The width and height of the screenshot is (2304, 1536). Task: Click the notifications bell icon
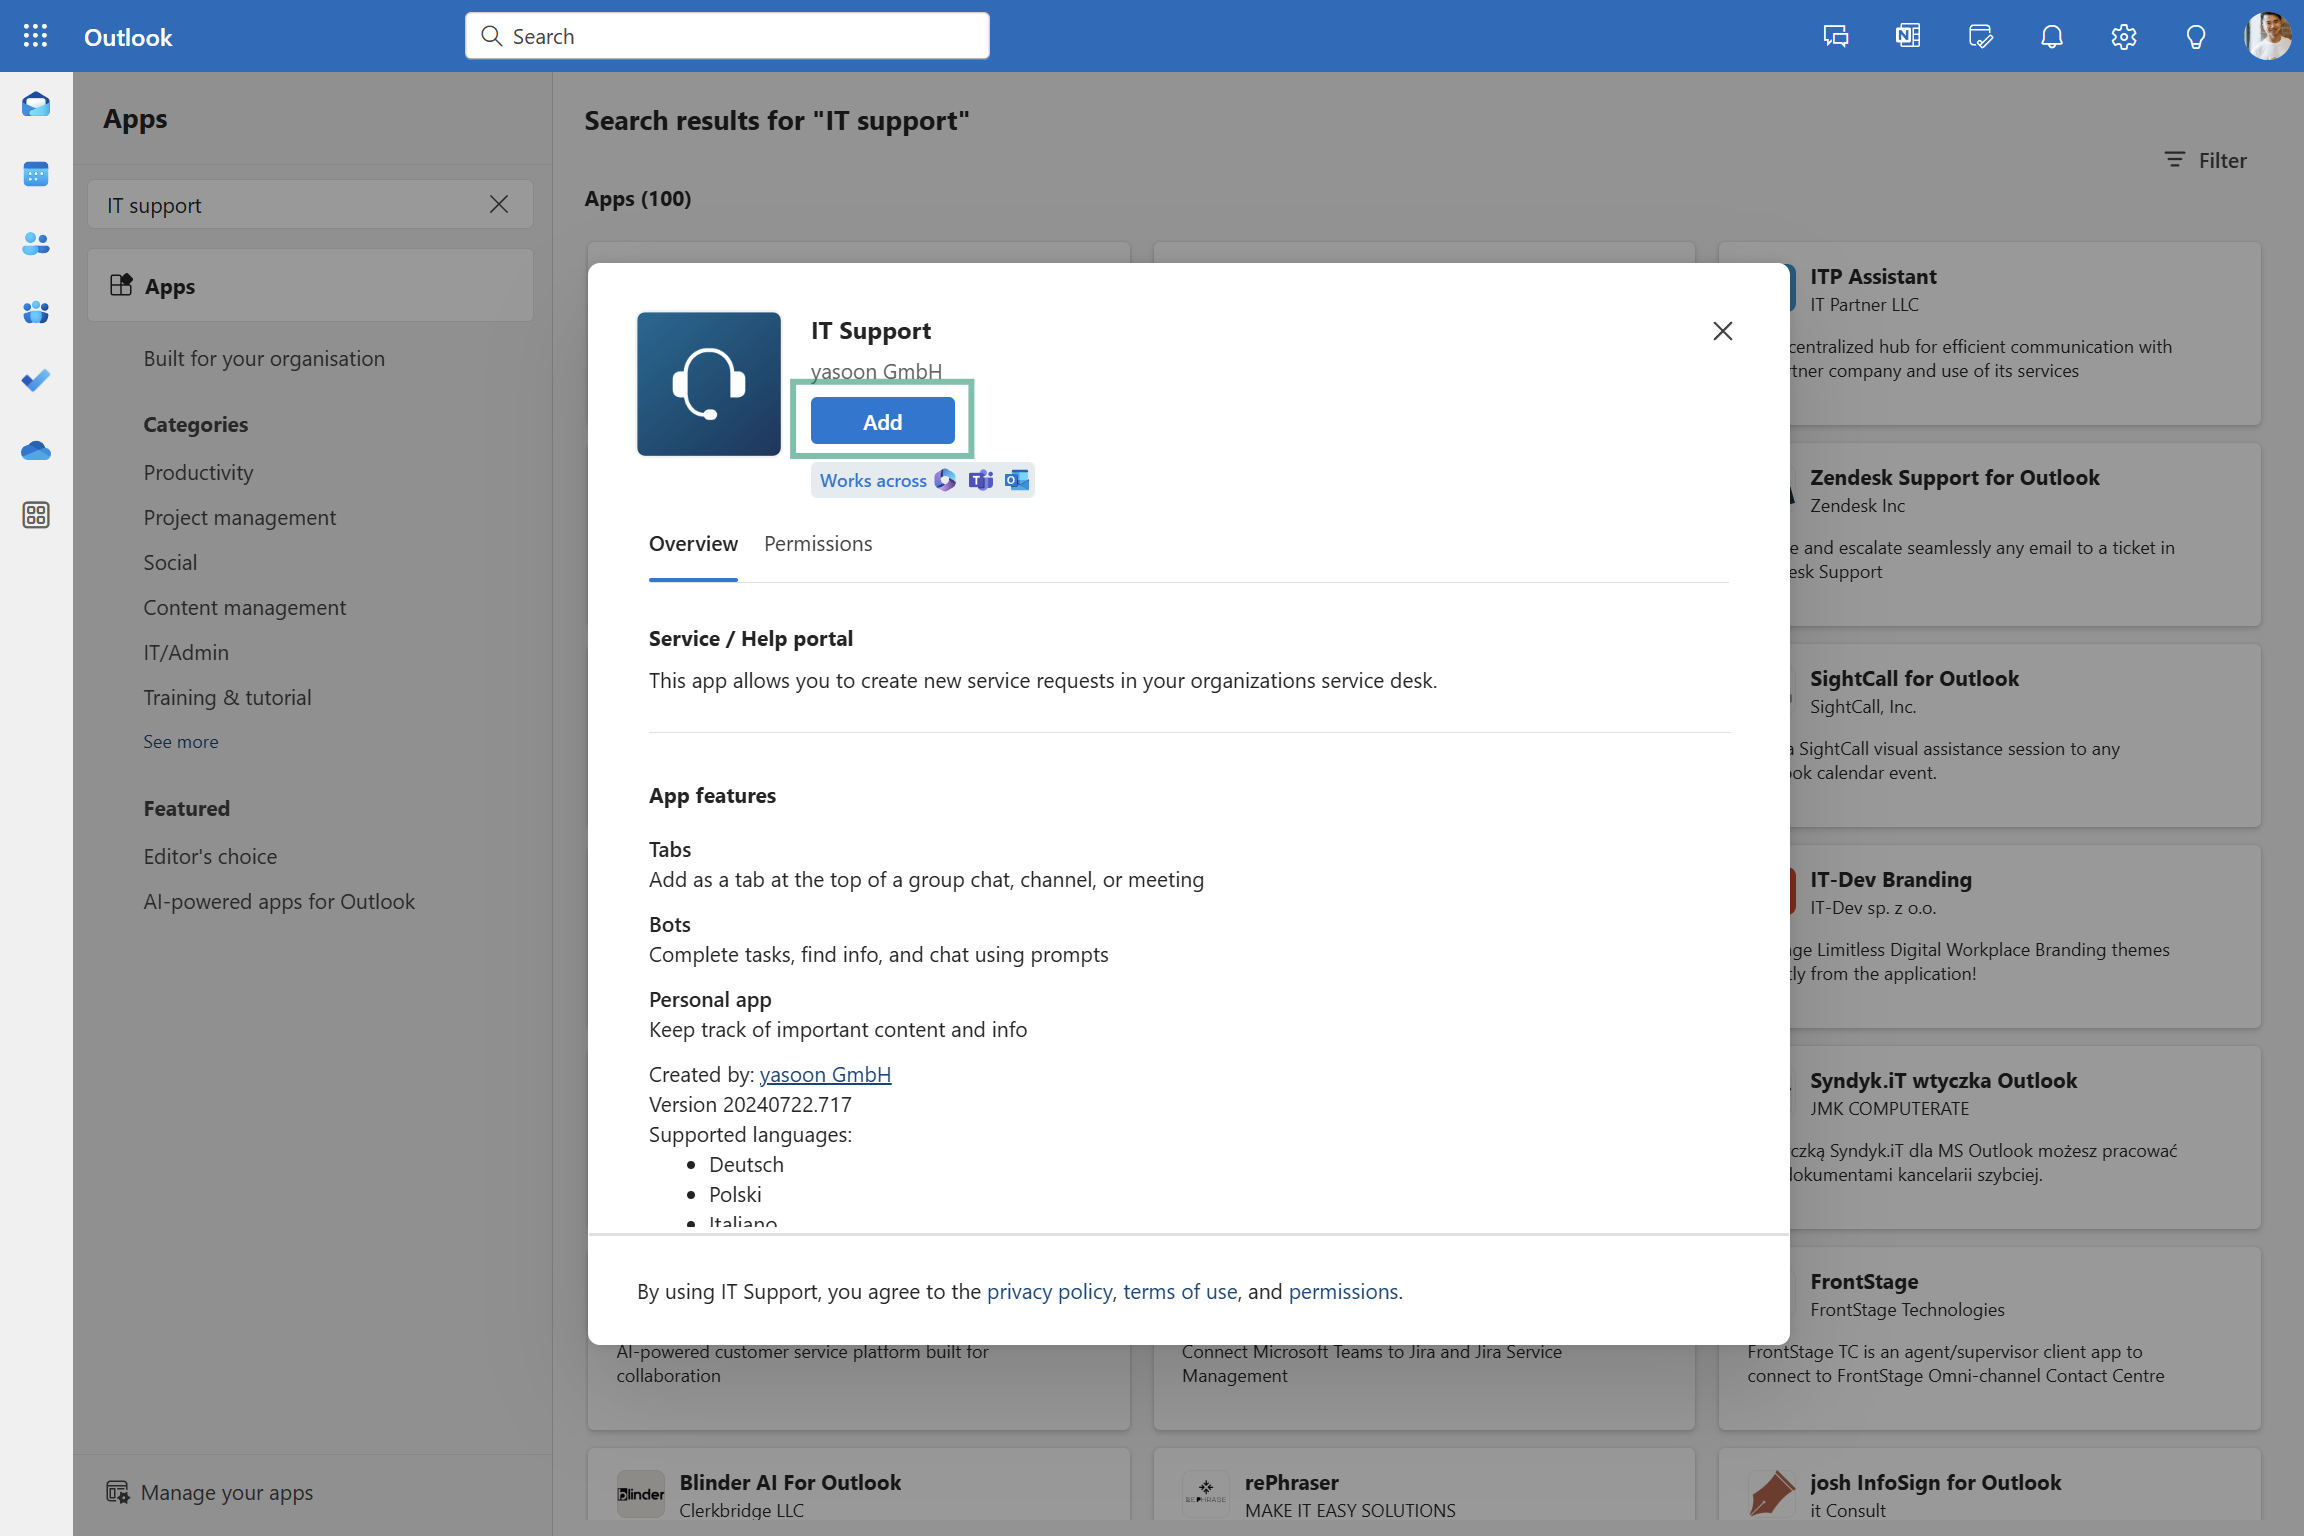click(x=2051, y=37)
